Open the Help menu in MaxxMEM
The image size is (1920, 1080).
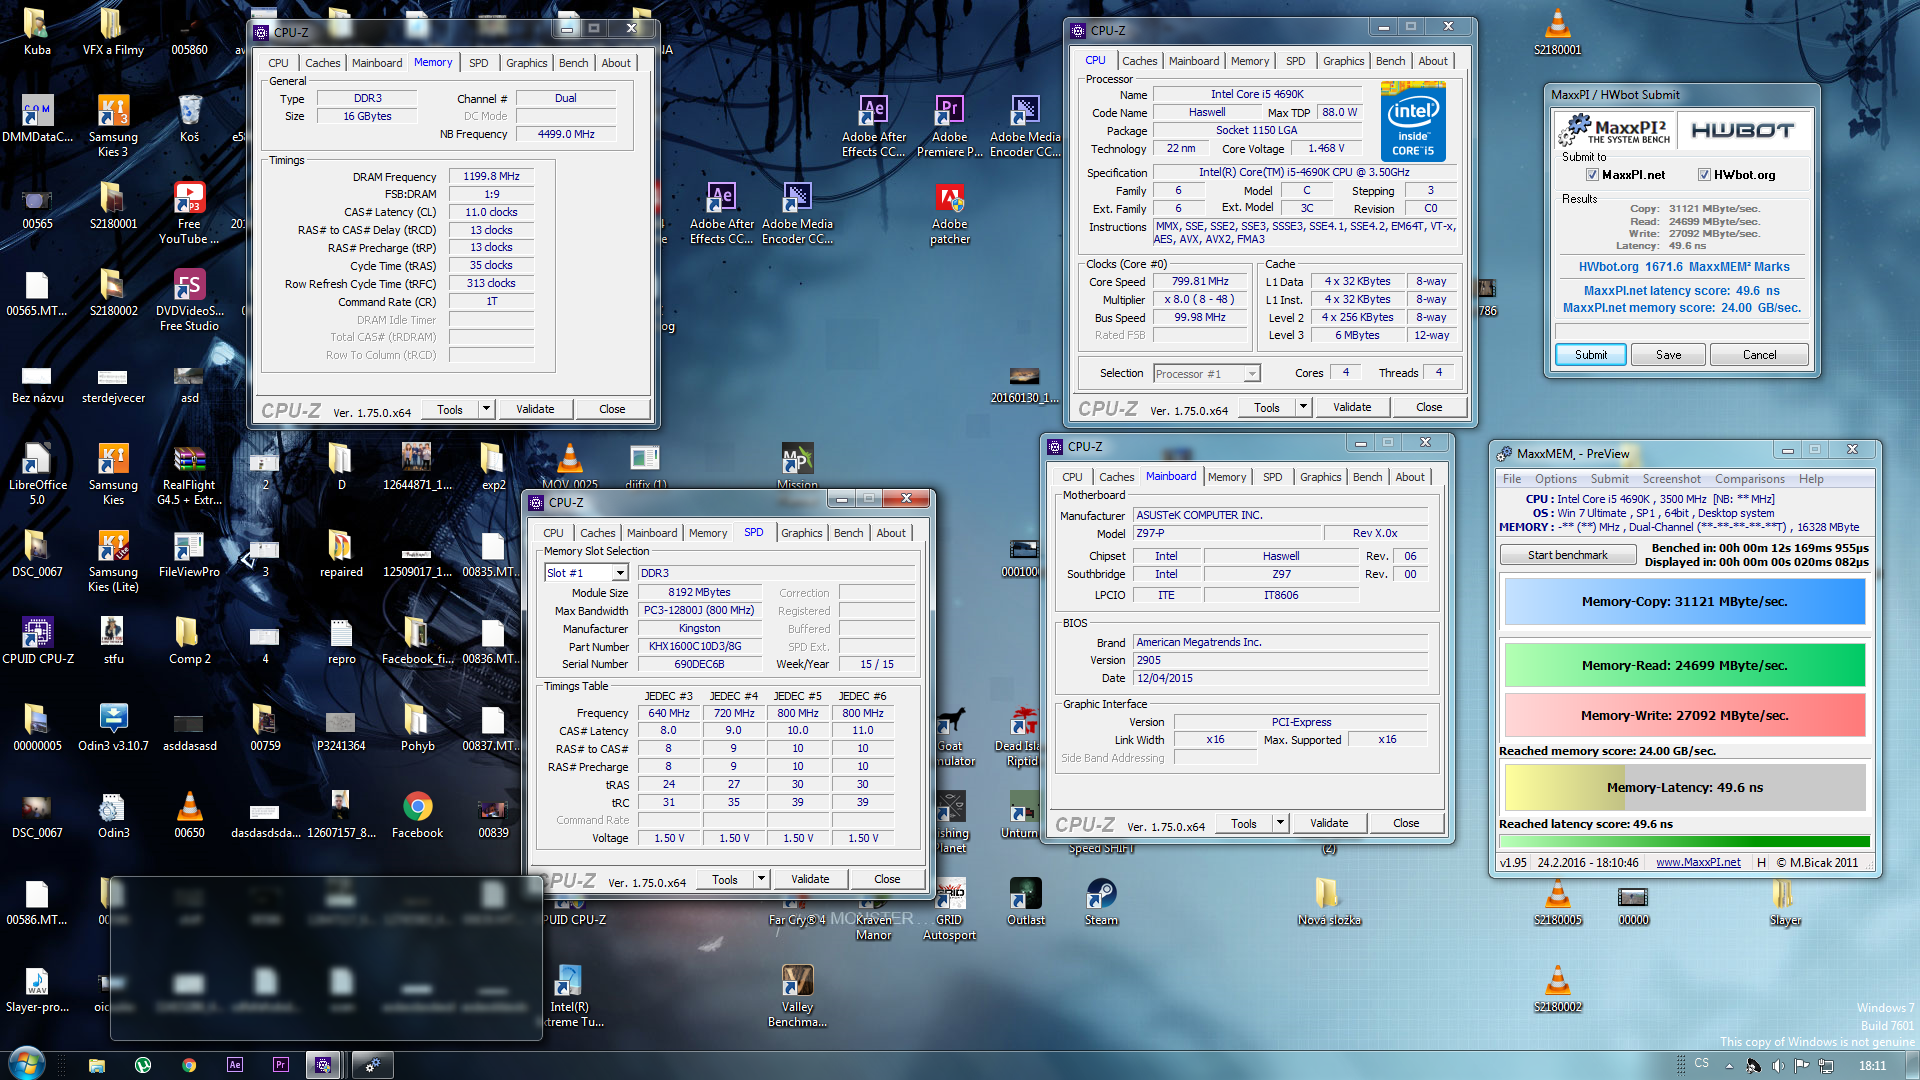1811,479
